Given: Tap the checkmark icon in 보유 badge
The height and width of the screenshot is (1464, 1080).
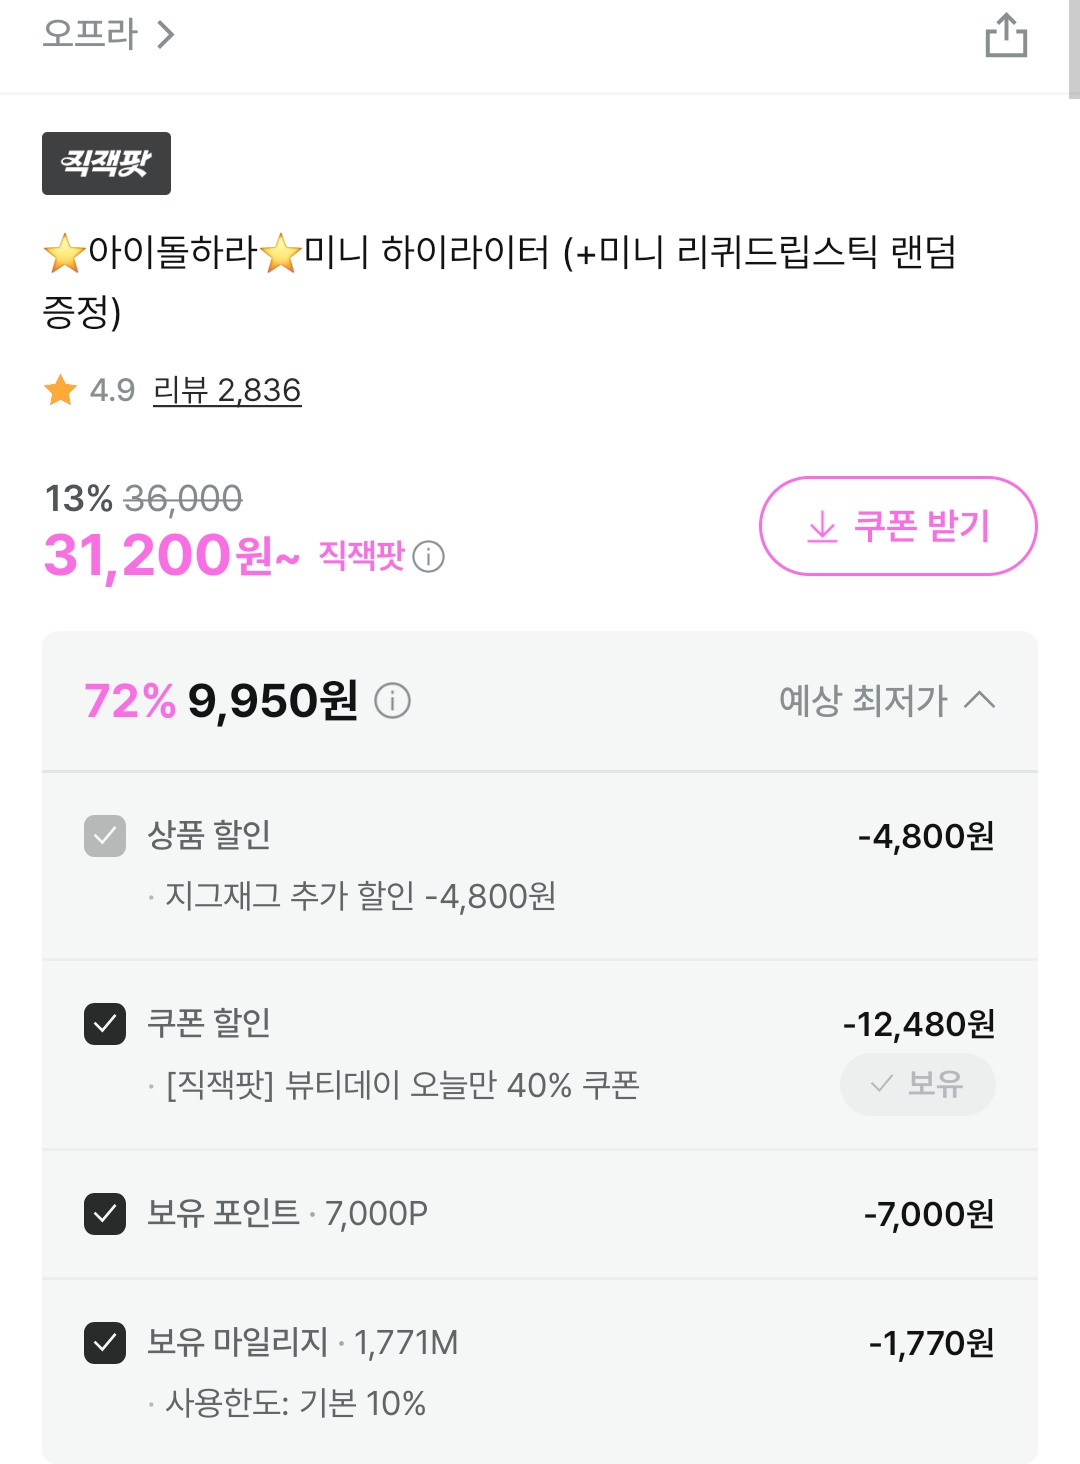Looking at the screenshot, I should pyautogui.click(x=882, y=1084).
